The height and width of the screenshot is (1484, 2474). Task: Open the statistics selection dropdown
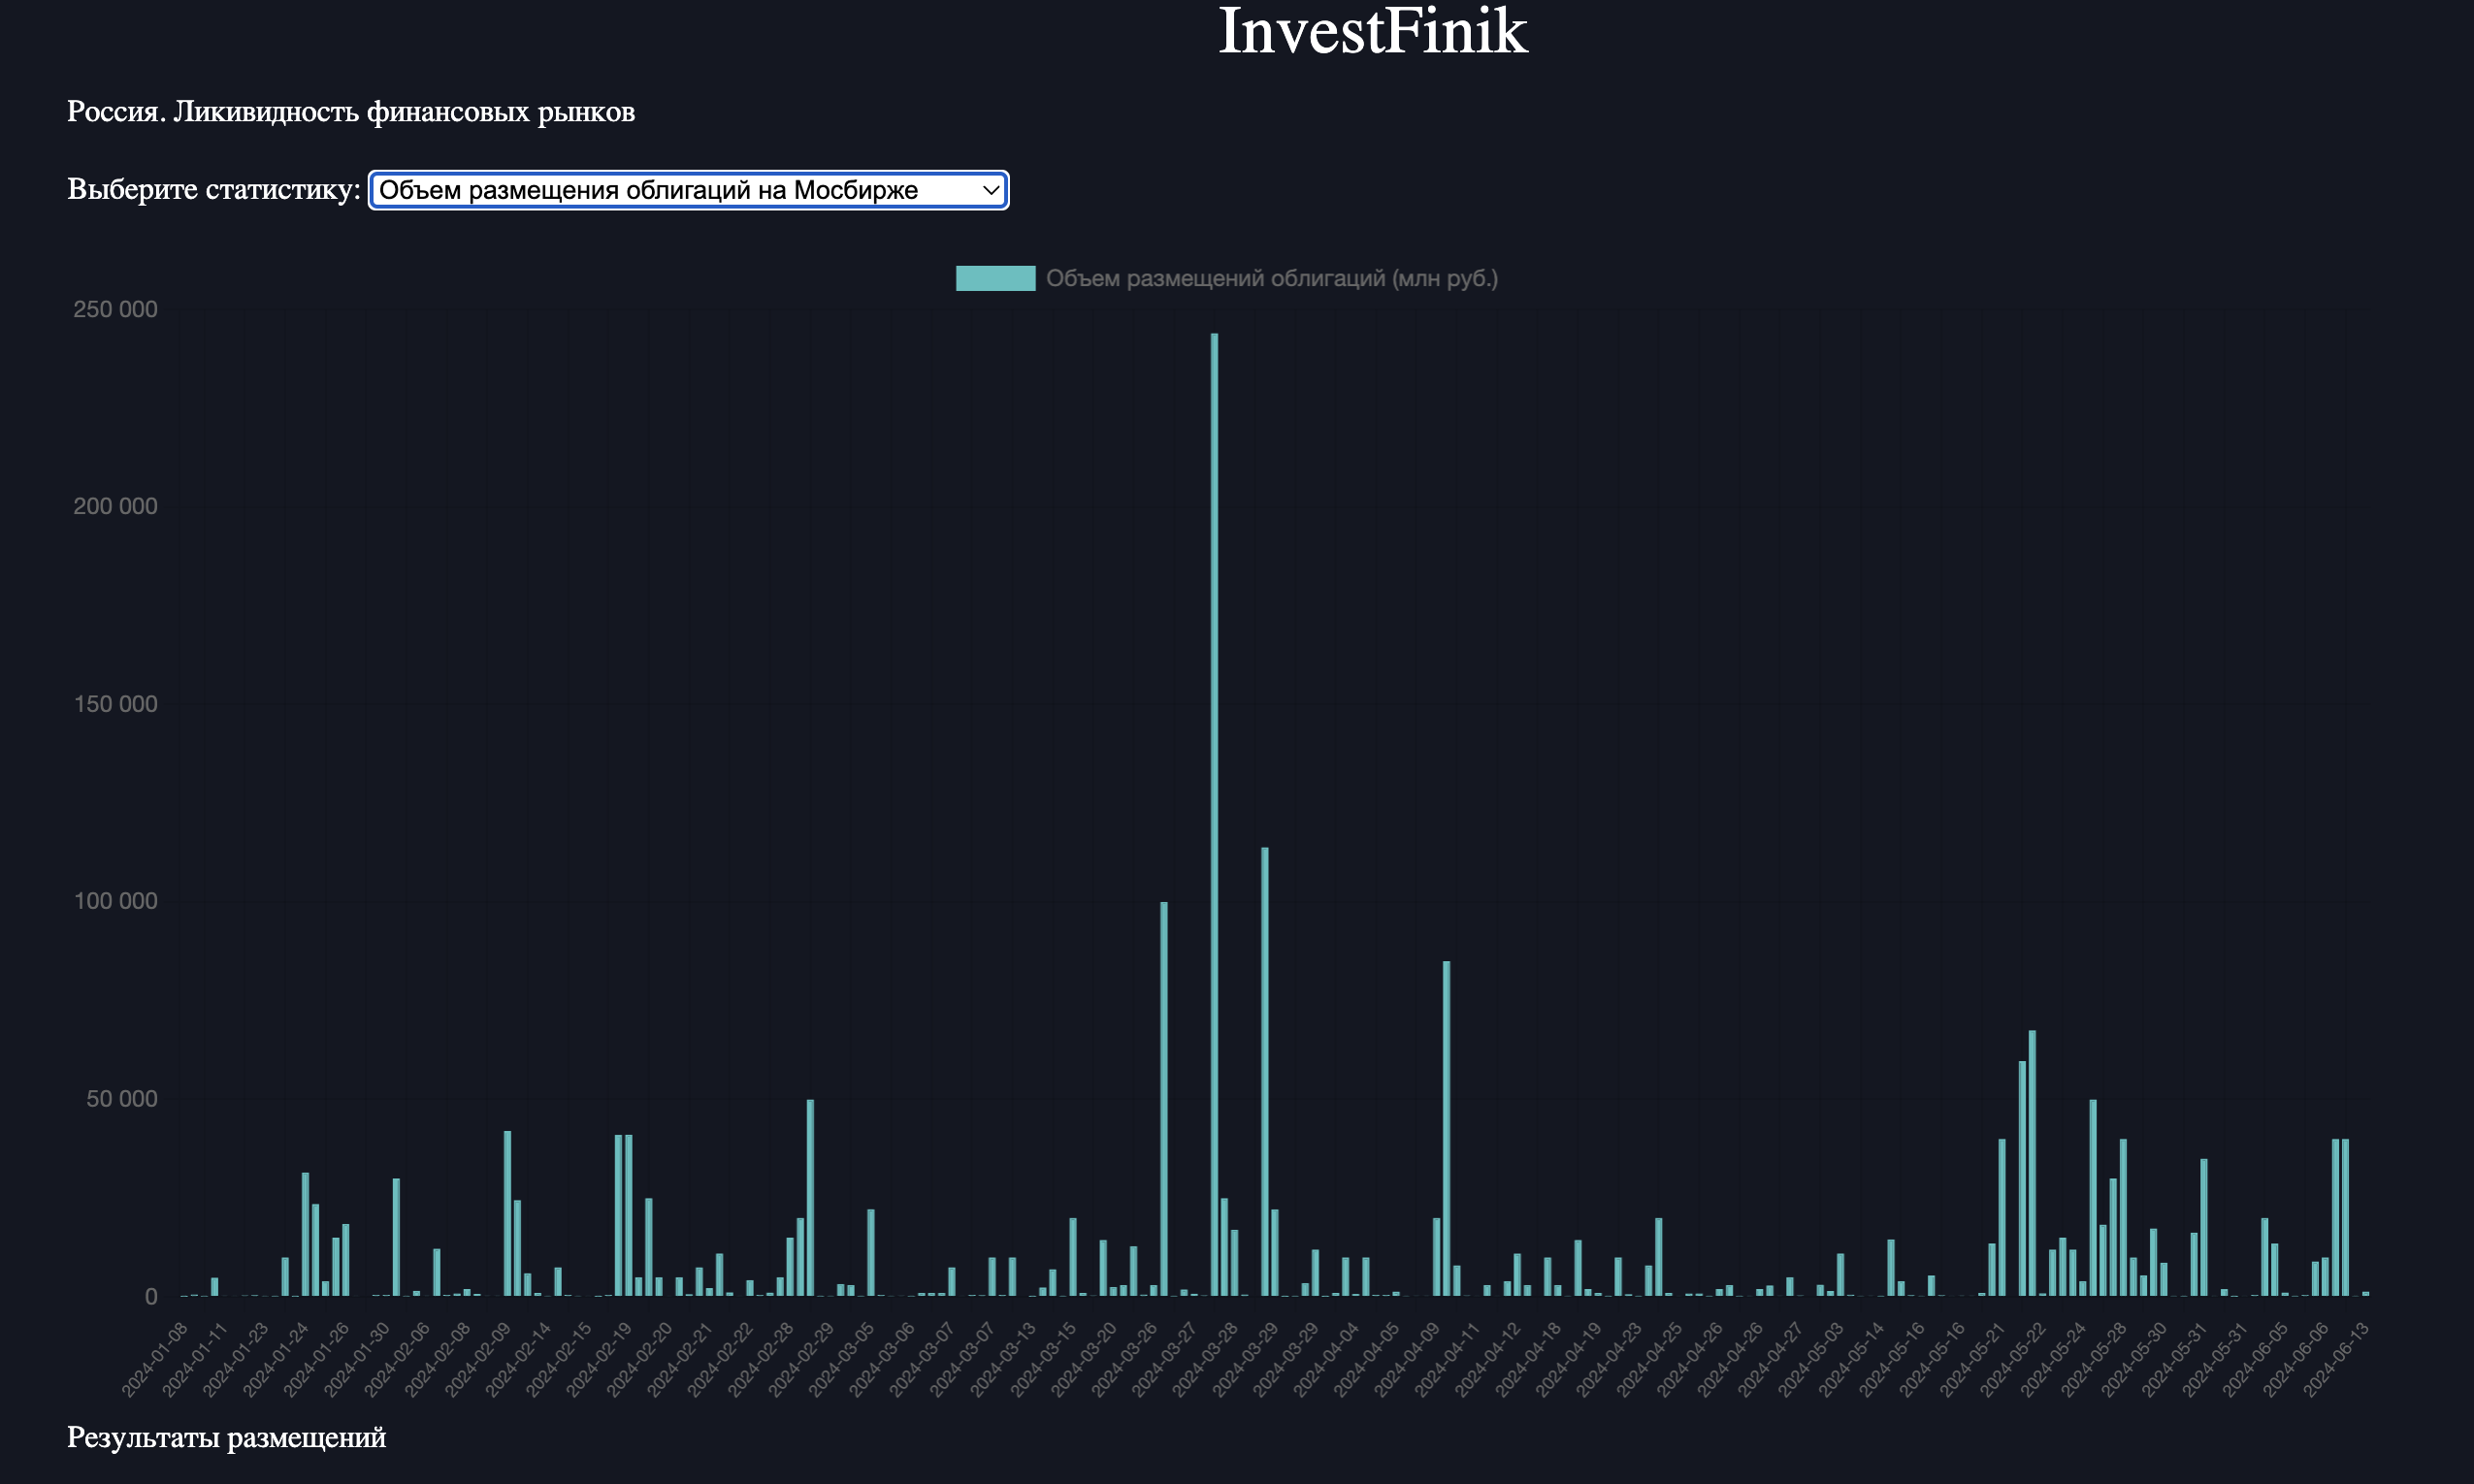pyautogui.click(x=688, y=190)
